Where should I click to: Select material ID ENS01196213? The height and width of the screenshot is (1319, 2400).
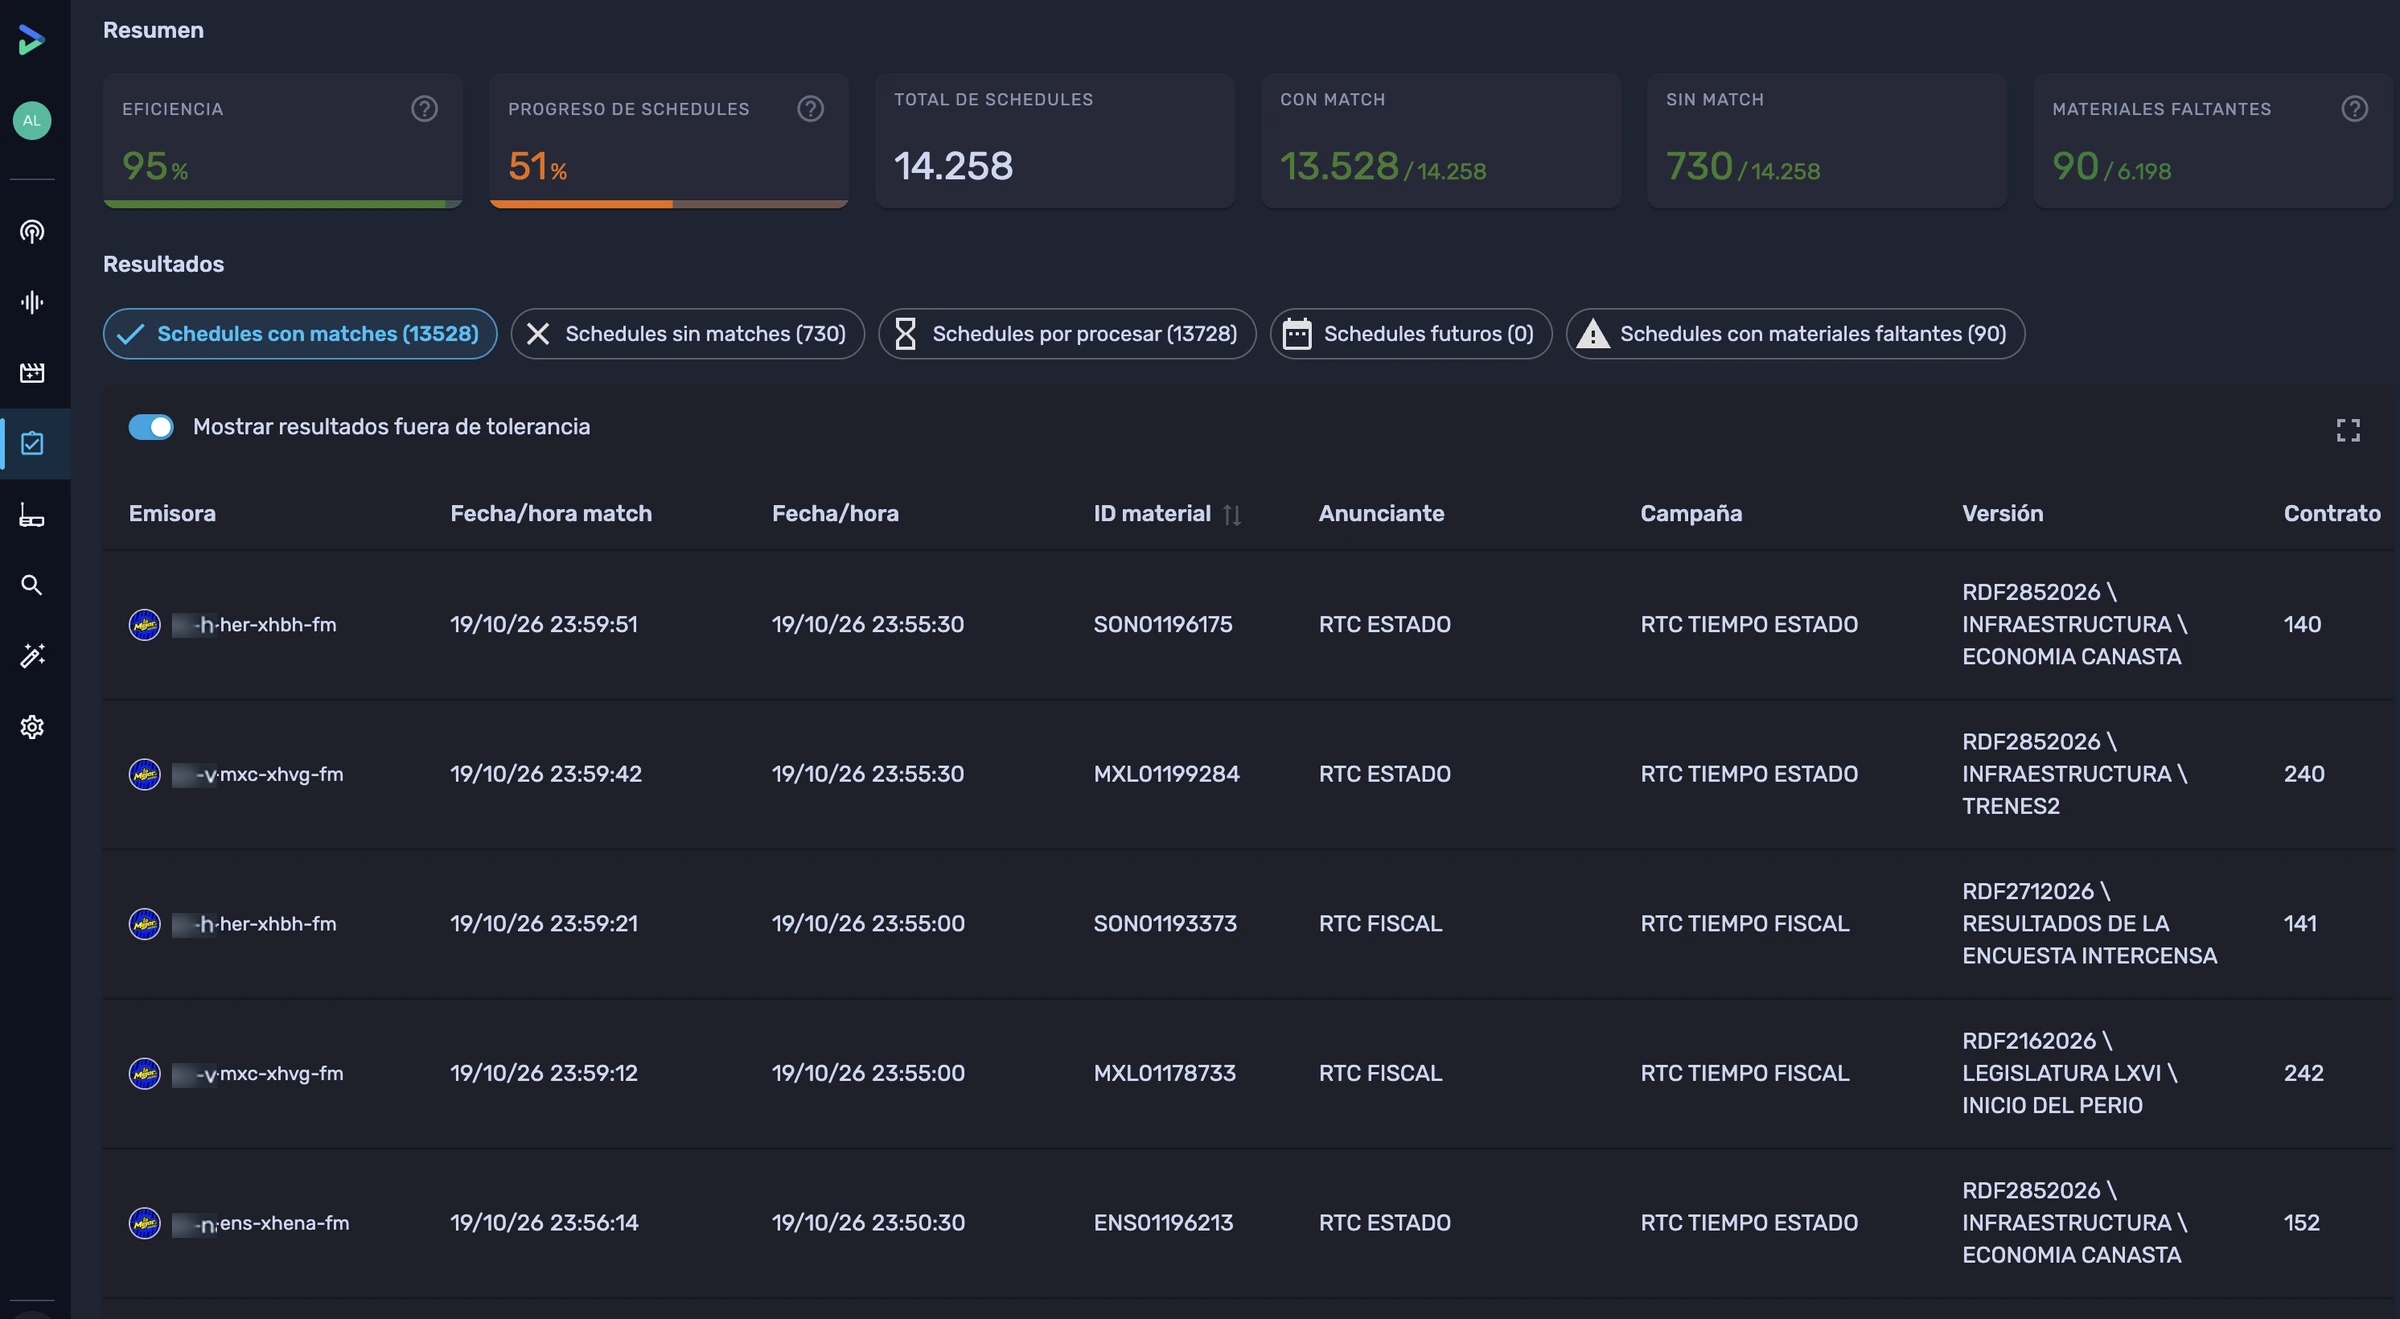[x=1163, y=1223]
